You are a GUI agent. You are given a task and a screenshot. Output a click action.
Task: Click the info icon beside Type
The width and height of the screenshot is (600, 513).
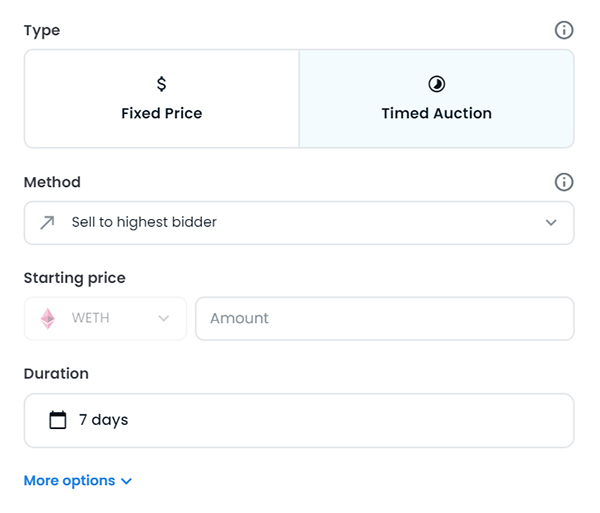[x=564, y=30]
